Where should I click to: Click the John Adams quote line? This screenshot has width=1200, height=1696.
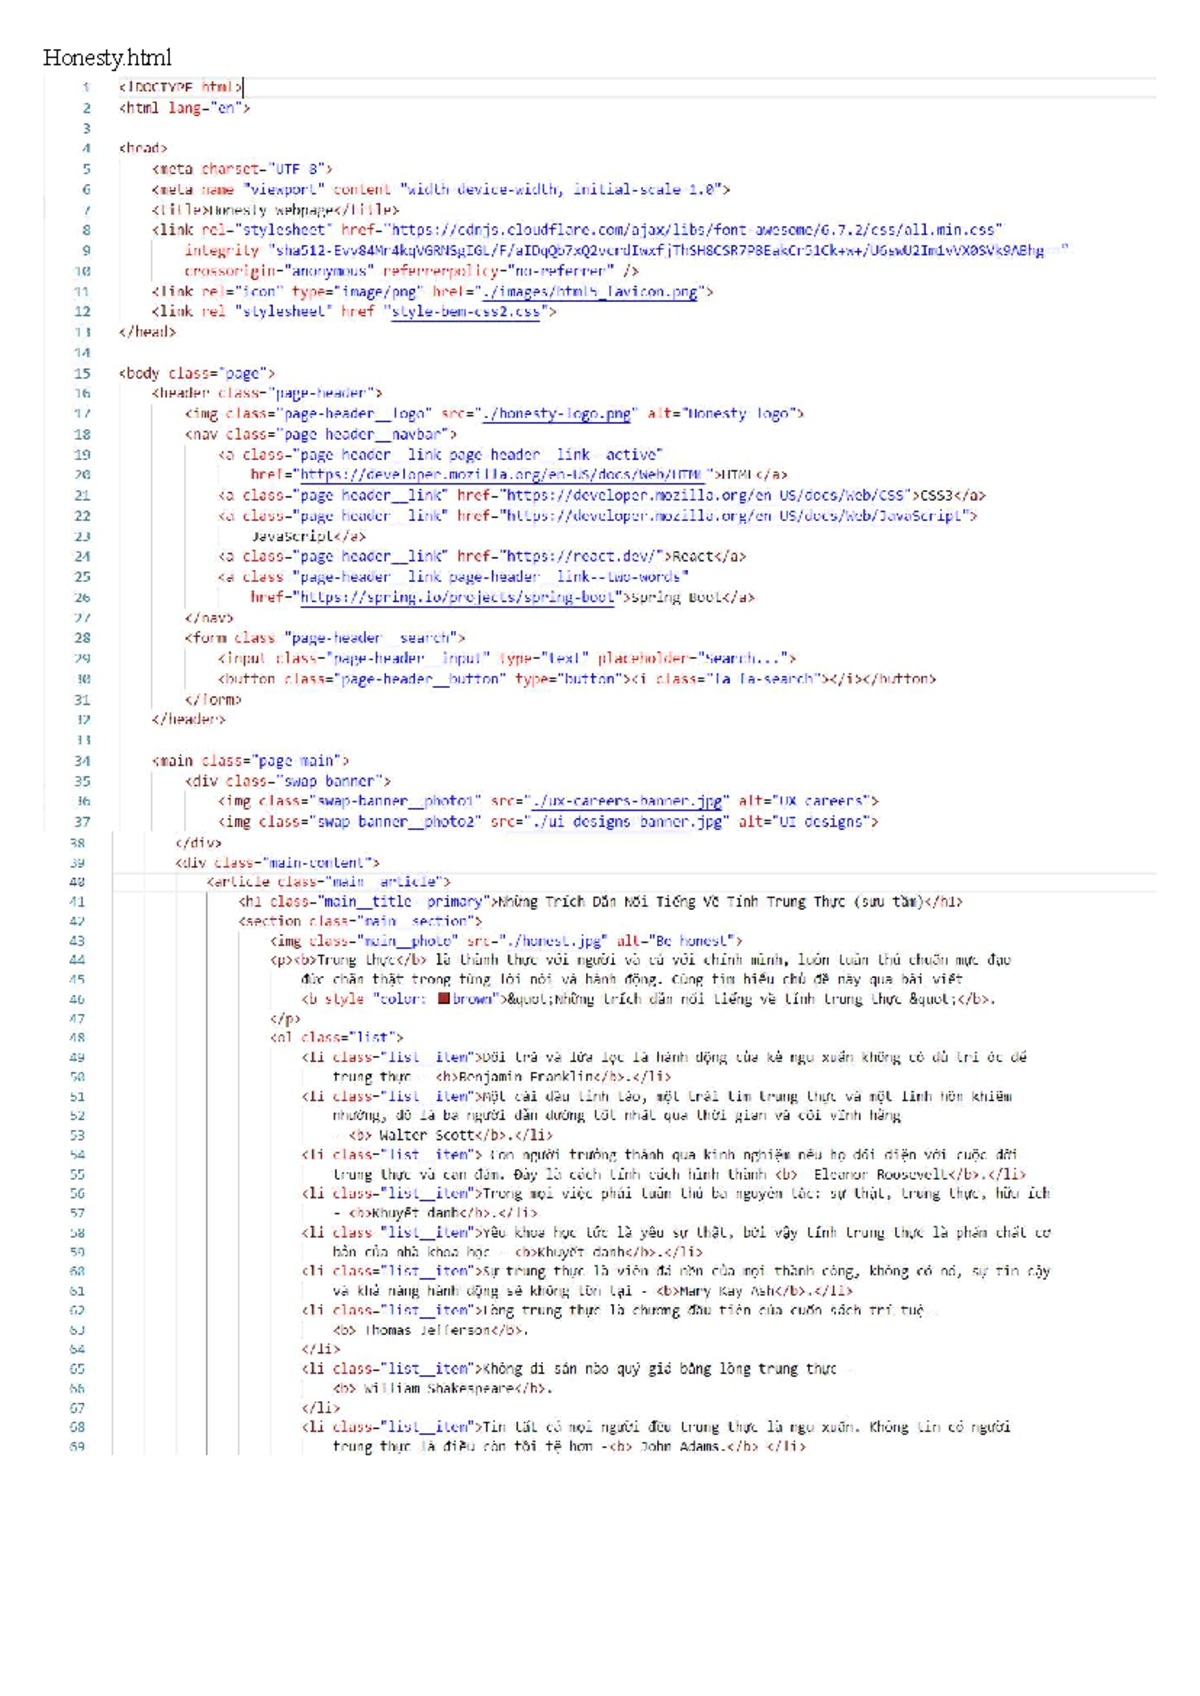click(569, 1447)
